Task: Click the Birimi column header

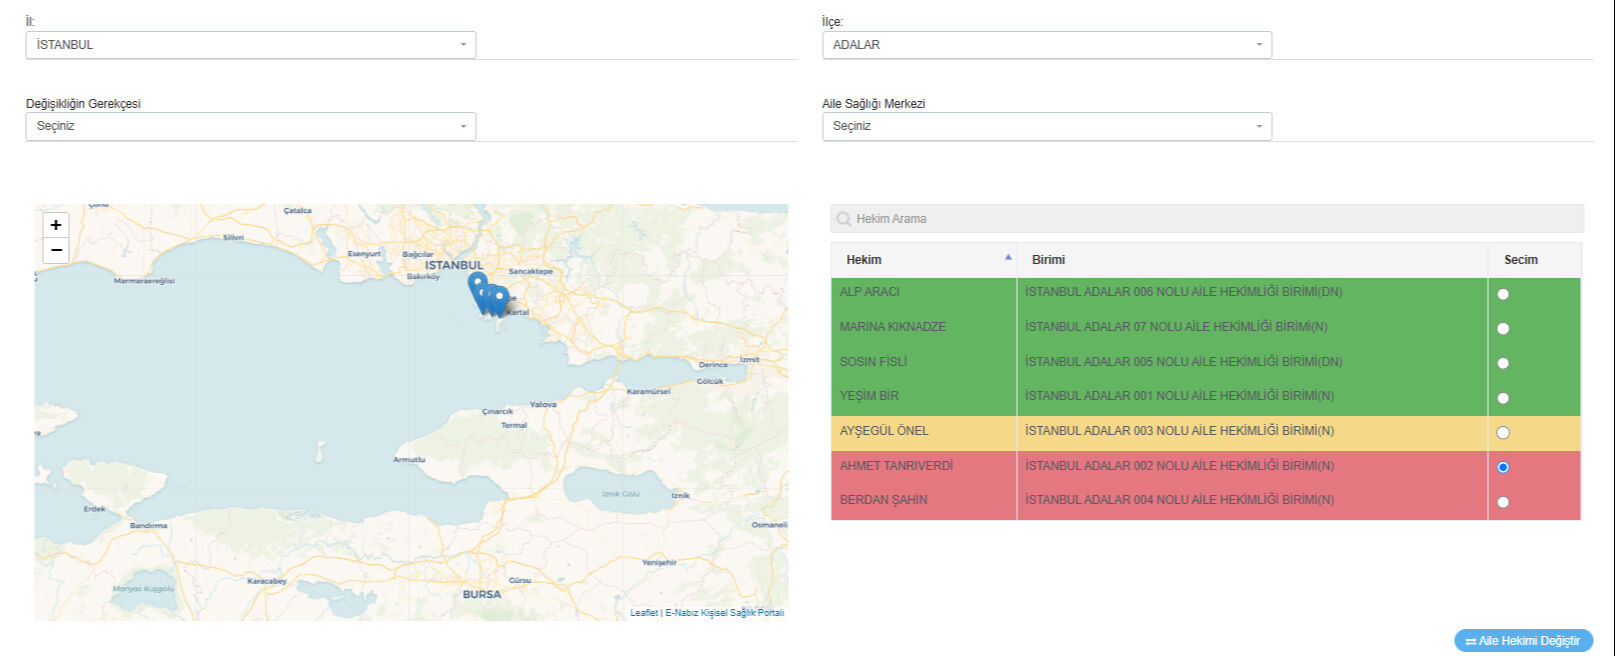Action: 1049,260
